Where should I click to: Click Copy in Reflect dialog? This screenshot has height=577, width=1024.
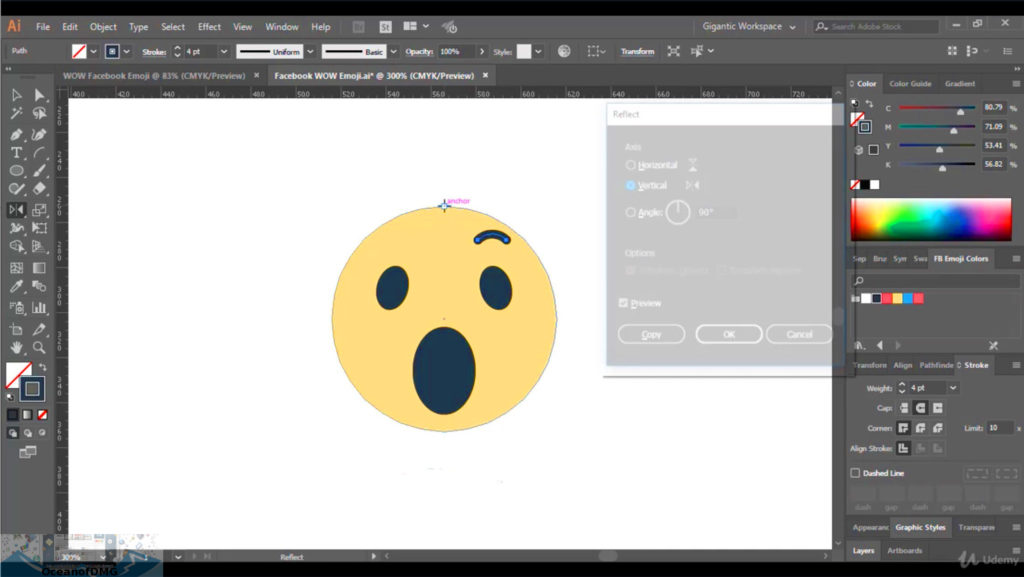click(651, 334)
